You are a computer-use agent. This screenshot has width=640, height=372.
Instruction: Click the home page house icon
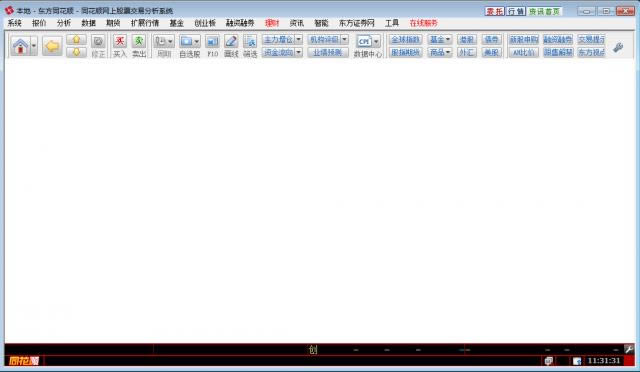(20, 46)
